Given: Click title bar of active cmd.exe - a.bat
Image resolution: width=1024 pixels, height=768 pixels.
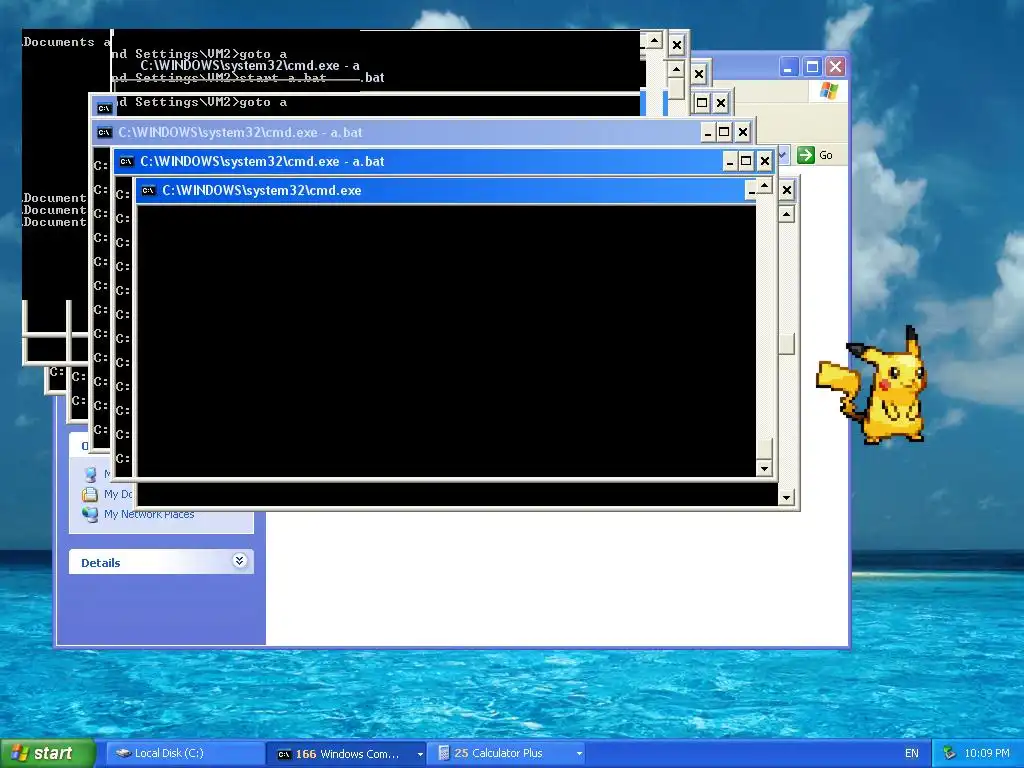Looking at the screenshot, I should pyautogui.click(x=444, y=161).
